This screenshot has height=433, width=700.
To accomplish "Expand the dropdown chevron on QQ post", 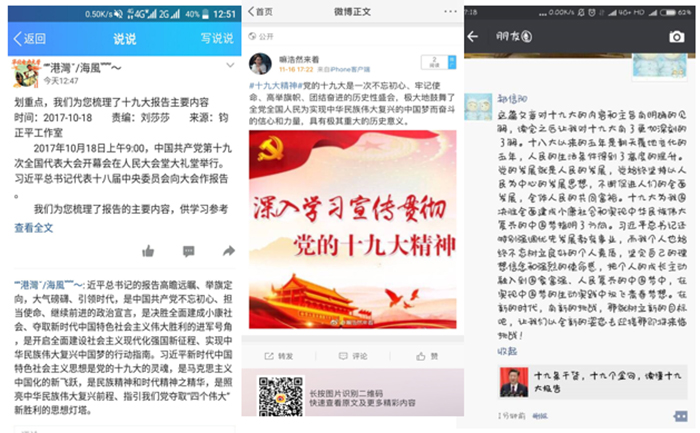I will coord(230,65).
